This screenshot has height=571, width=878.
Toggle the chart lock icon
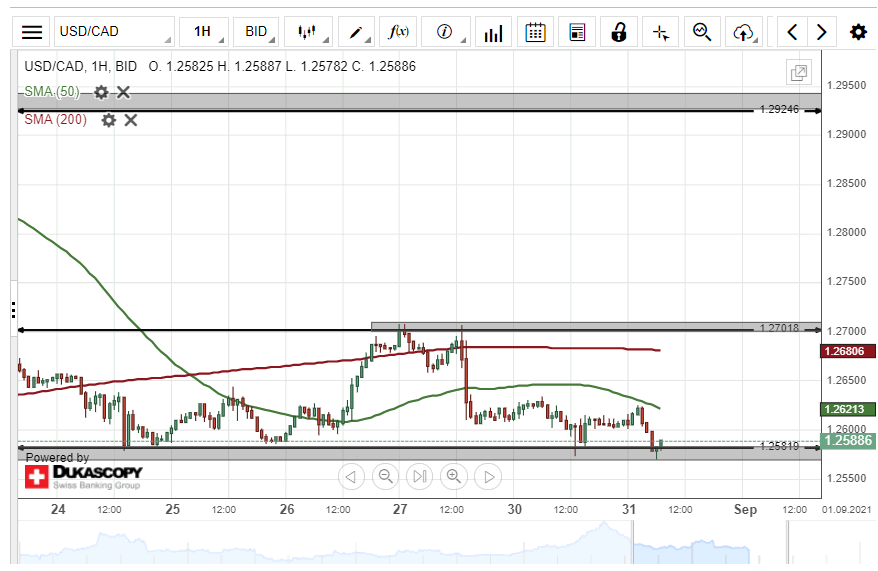(x=618, y=32)
